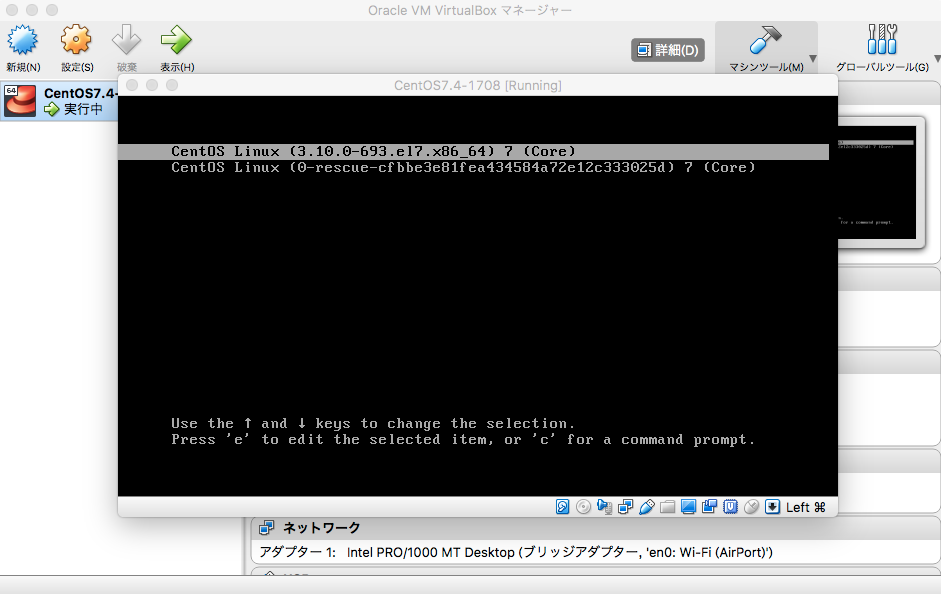Click the hard disk activity status icon
This screenshot has height=594, width=941.
(562, 507)
